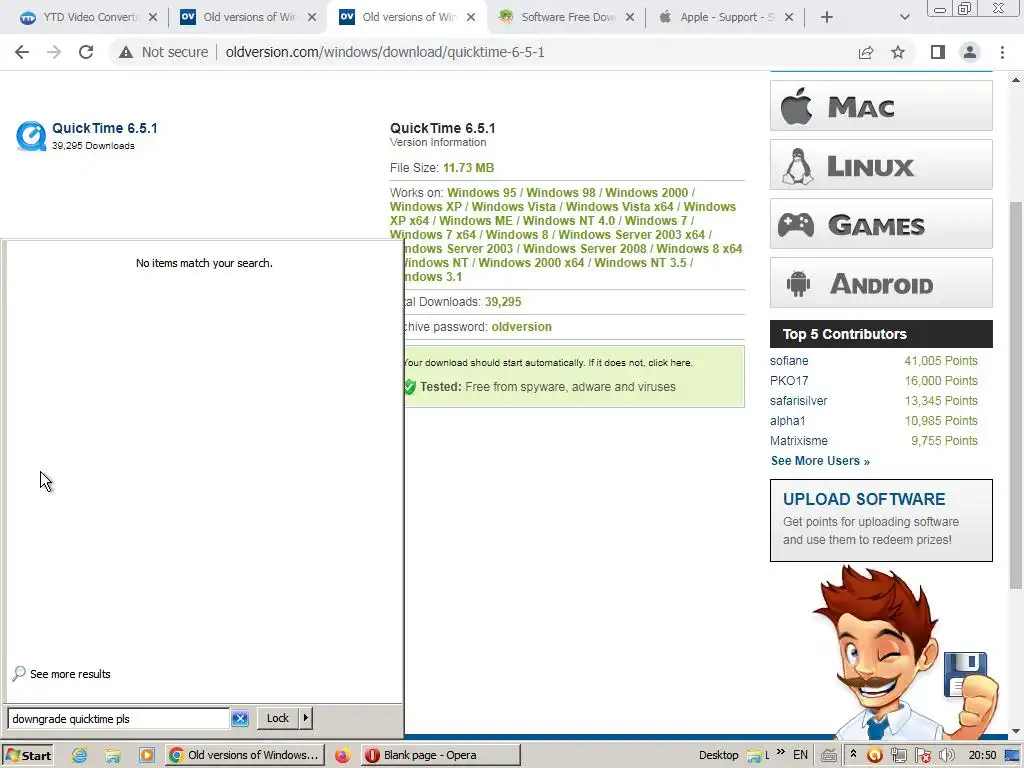Click See more results in Start menu
Screen dimensions: 1024x768
(62, 674)
